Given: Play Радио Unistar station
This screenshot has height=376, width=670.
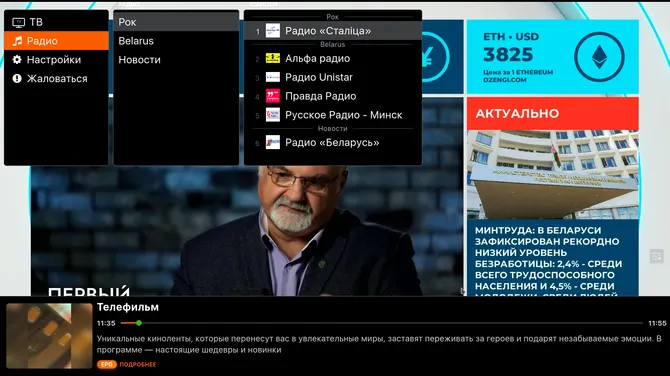Looking at the screenshot, I should coord(332,77).
